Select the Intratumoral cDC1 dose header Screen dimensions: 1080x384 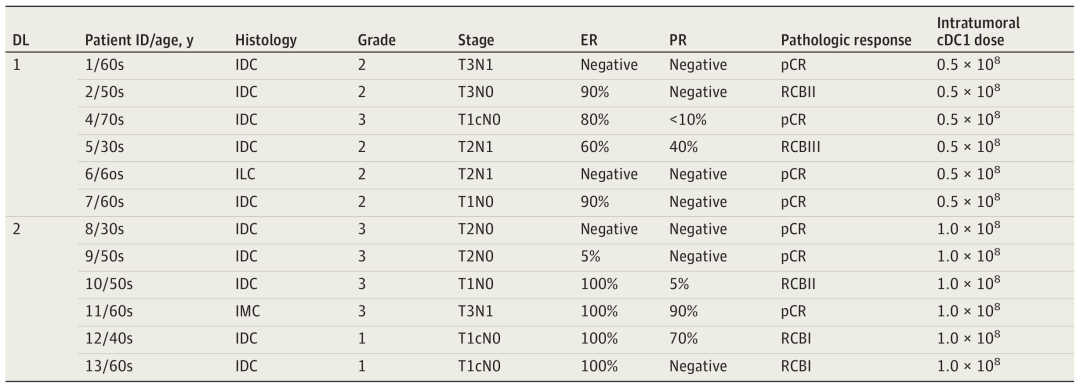978,32
